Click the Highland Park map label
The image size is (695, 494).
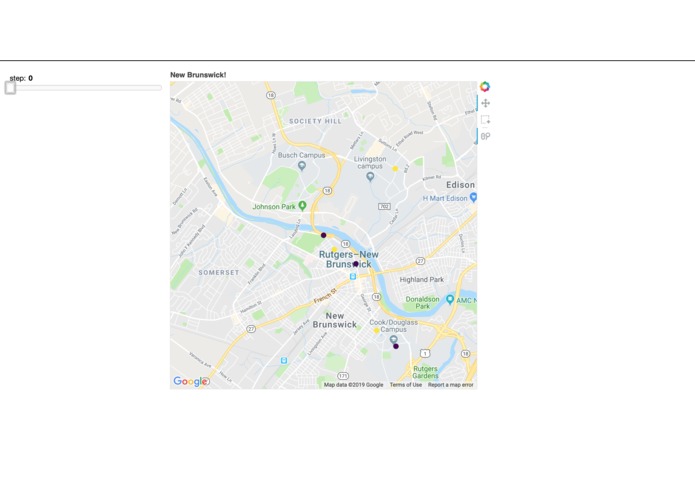422,280
